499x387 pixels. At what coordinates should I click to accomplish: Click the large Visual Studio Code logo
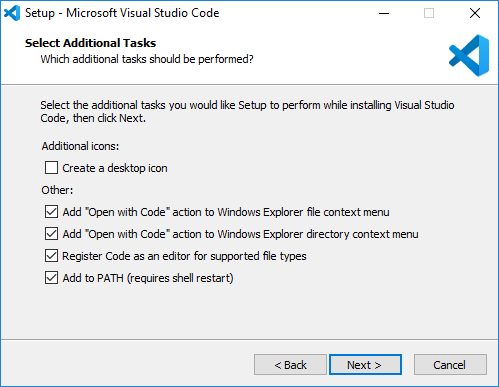point(469,55)
